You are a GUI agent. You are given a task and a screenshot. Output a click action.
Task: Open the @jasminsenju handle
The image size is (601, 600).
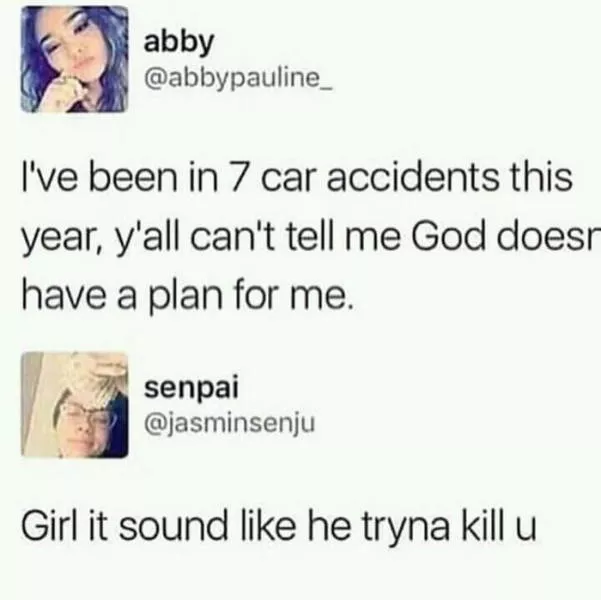[x=230, y=423]
